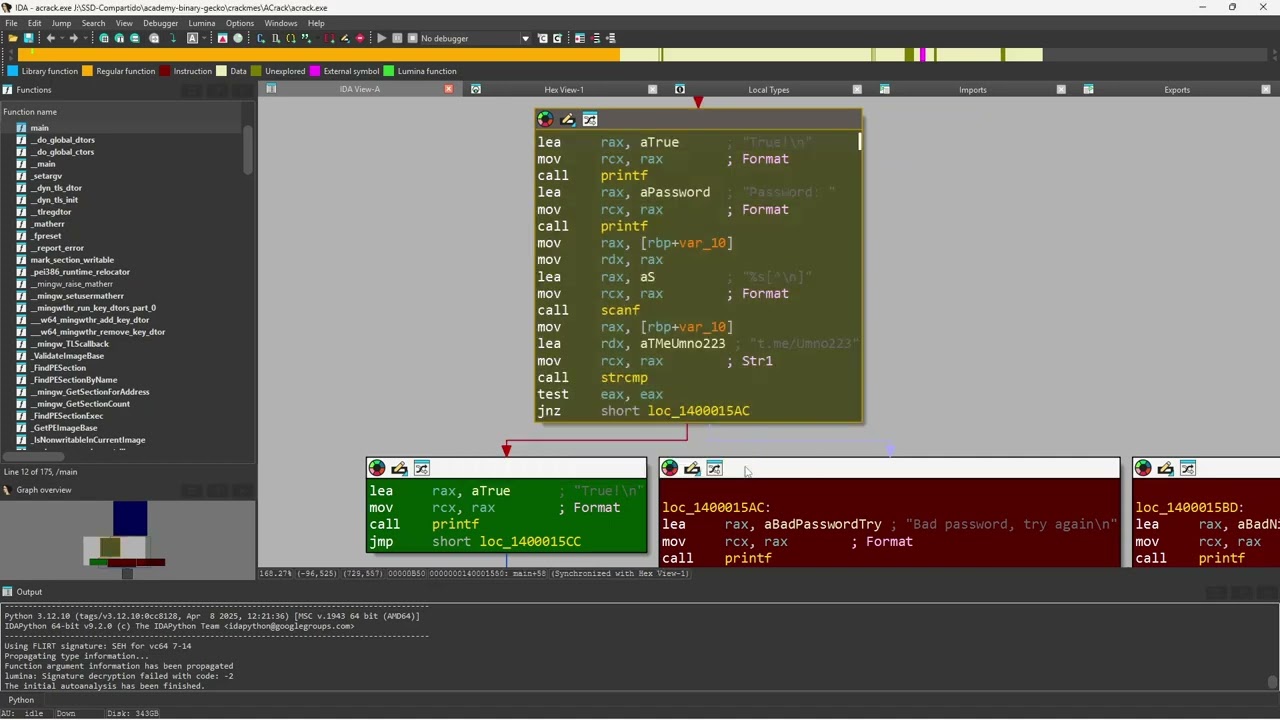Click the External symbol magenta swatch
This screenshot has height=720, width=1280.
click(315, 71)
